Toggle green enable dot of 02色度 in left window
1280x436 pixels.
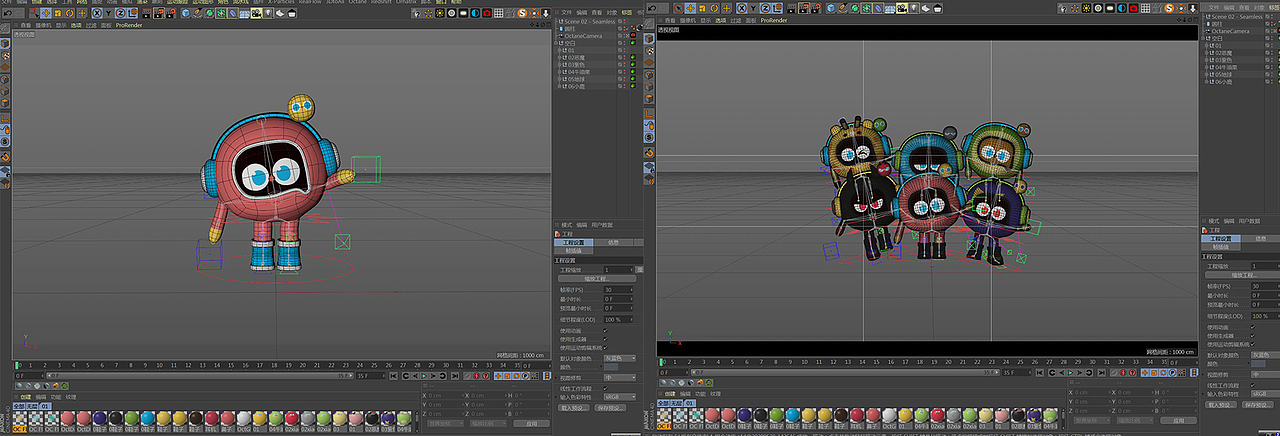[x=633, y=57]
